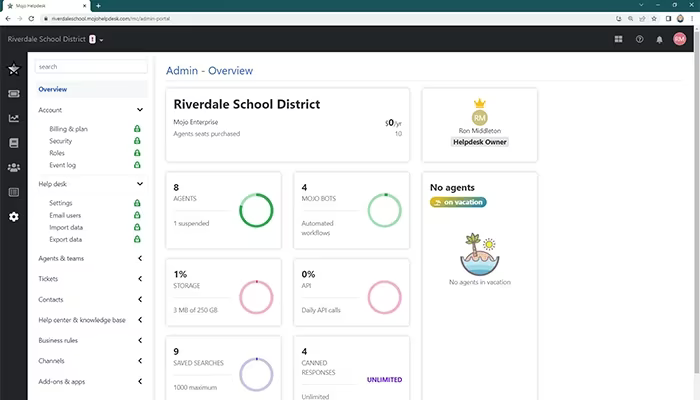Open the tickets icon in left rail
The height and width of the screenshot is (400, 700).
(x=14, y=94)
